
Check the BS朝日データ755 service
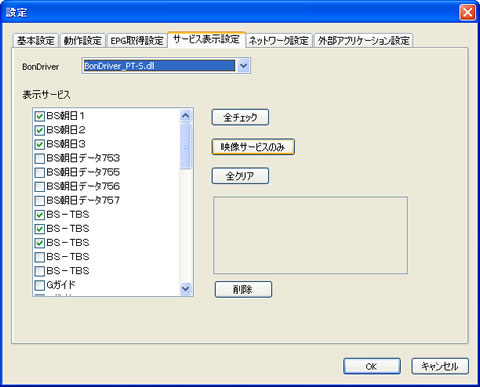pyautogui.click(x=40, y=172)
